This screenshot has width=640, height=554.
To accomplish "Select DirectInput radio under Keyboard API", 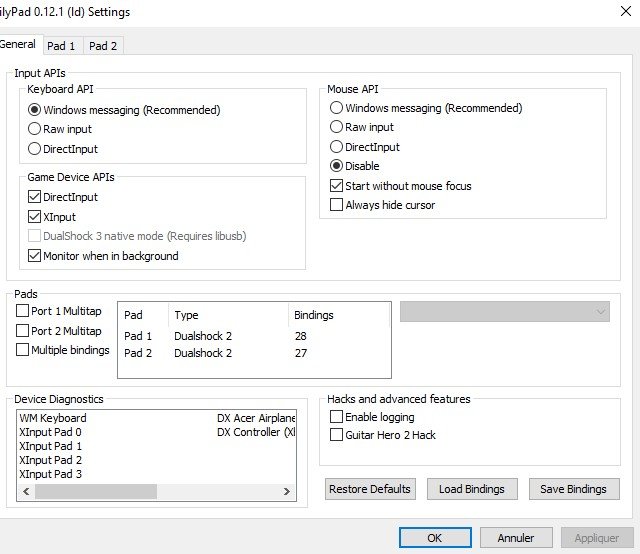I will click(x=35, y=149).
